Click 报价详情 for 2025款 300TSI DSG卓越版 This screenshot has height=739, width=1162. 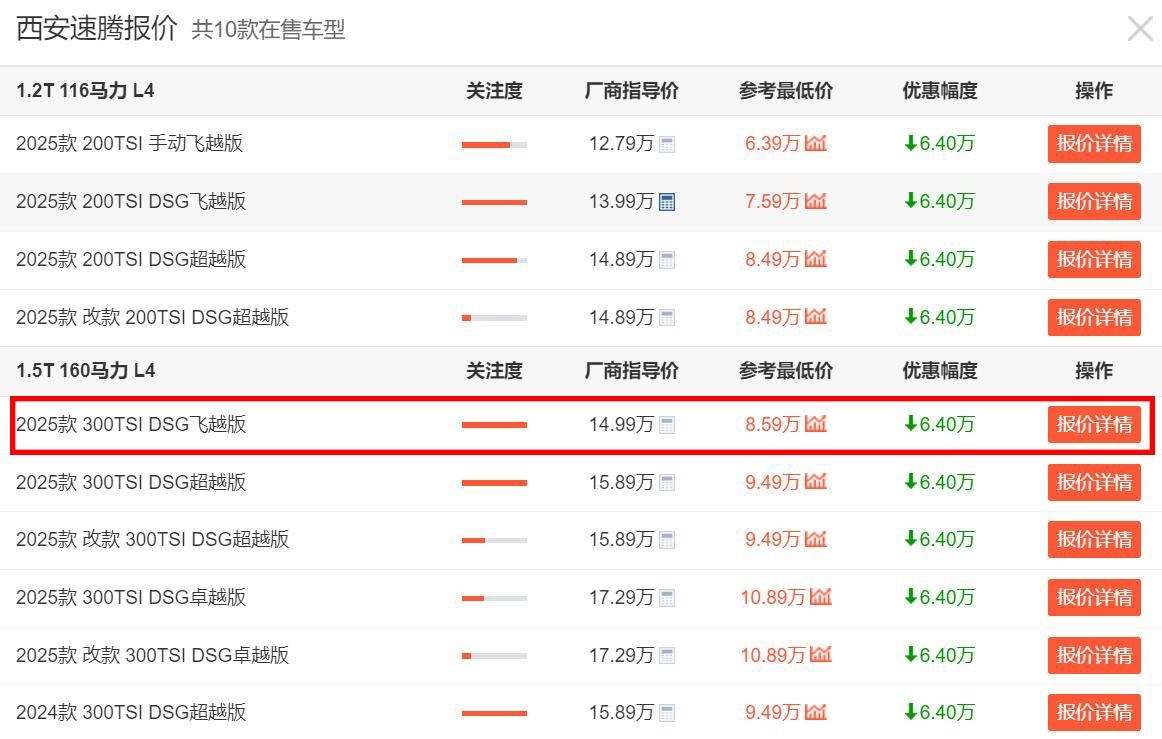coord(1094,597)
